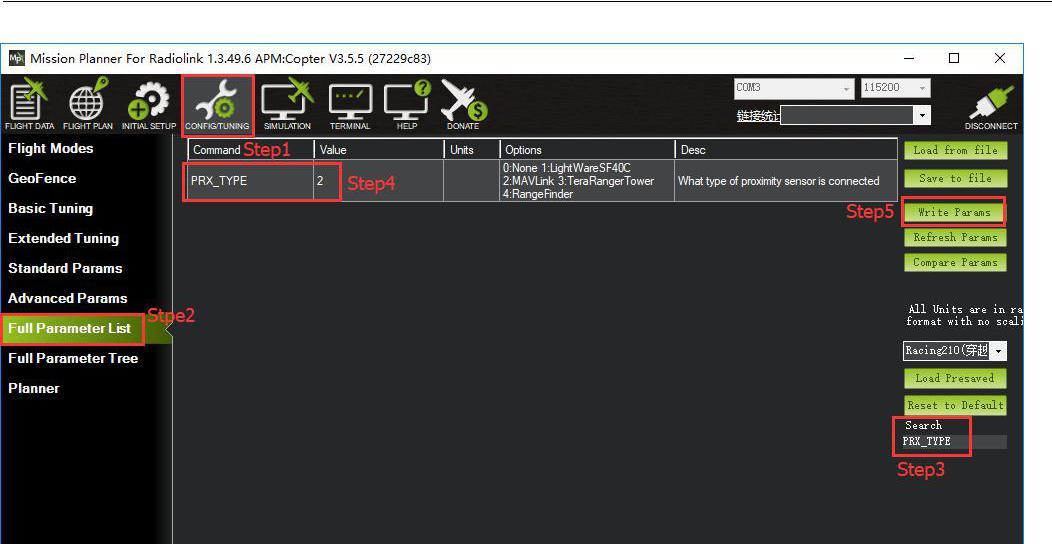Open the Racing210 preset dropdown
The height and width of the screenshot is (544, 1052).
pos(955,351)
